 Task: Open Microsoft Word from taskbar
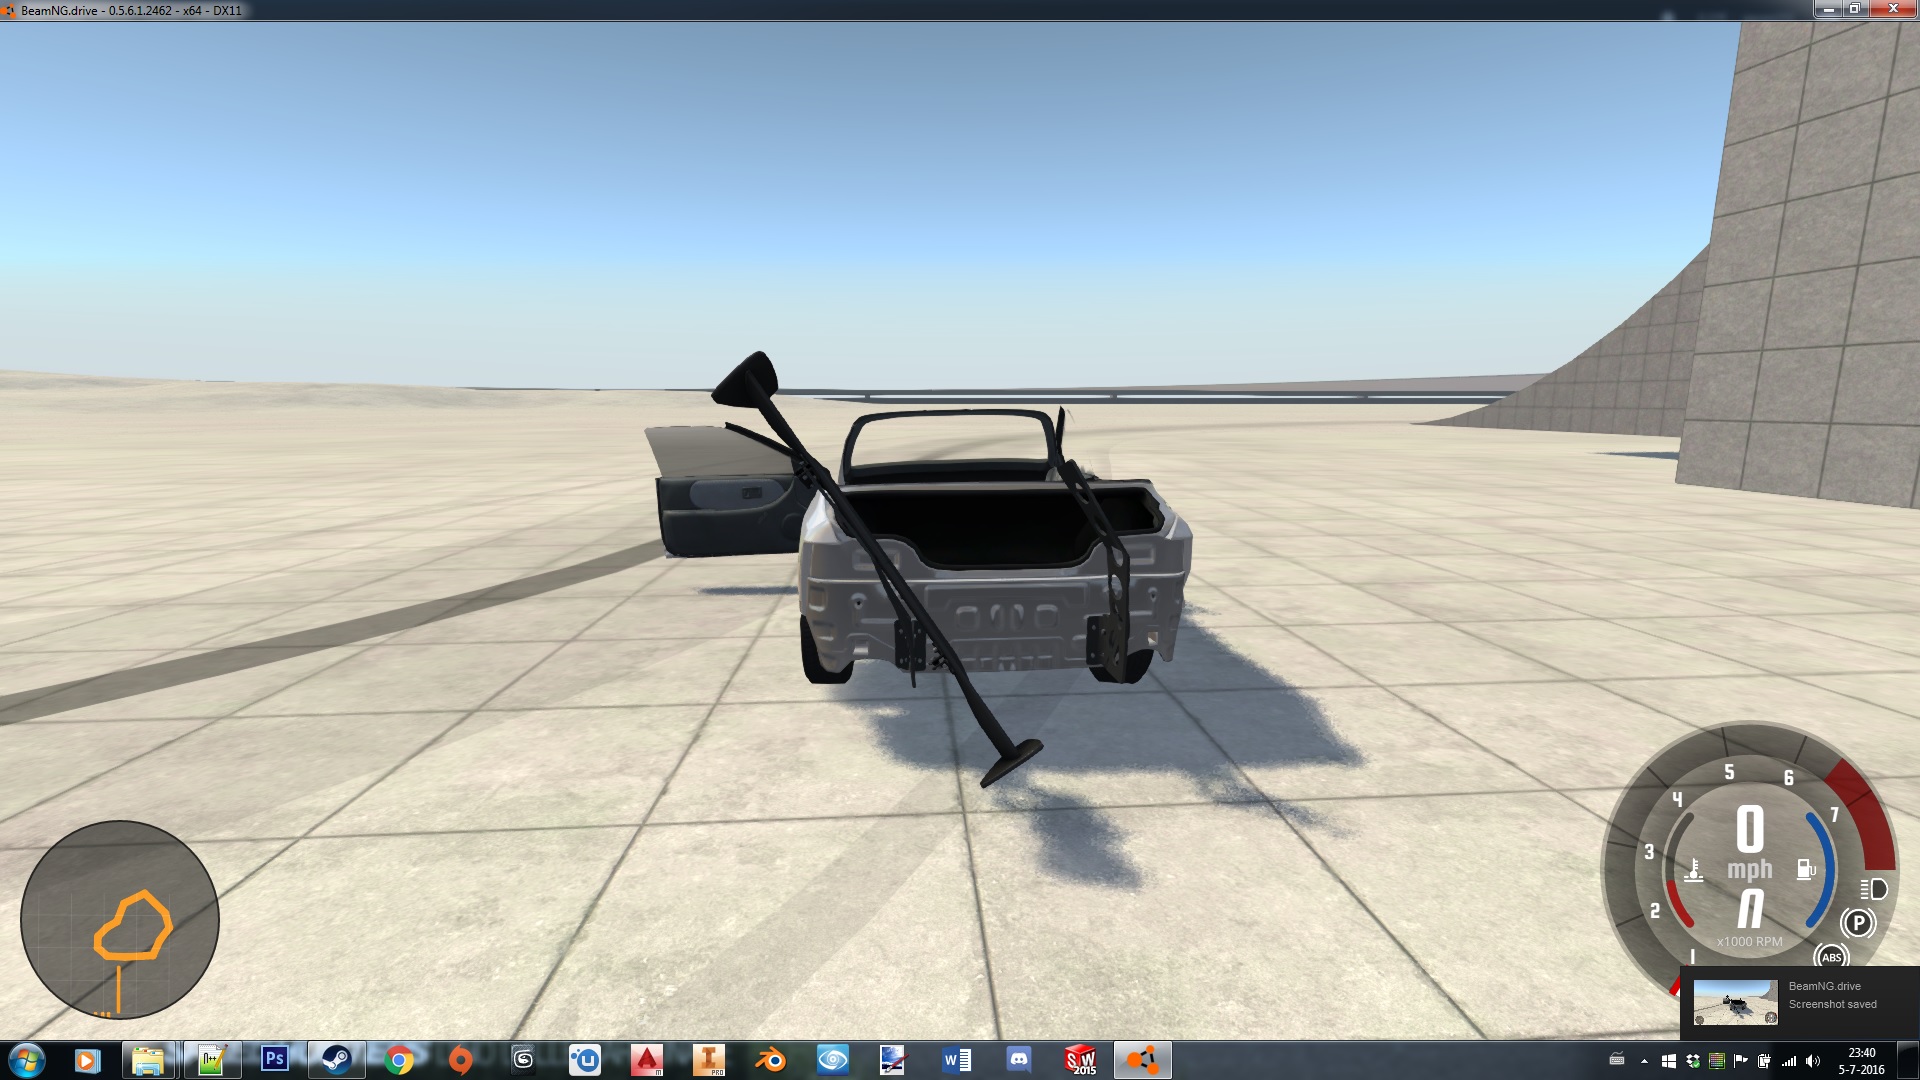[x=957, y=1060]
